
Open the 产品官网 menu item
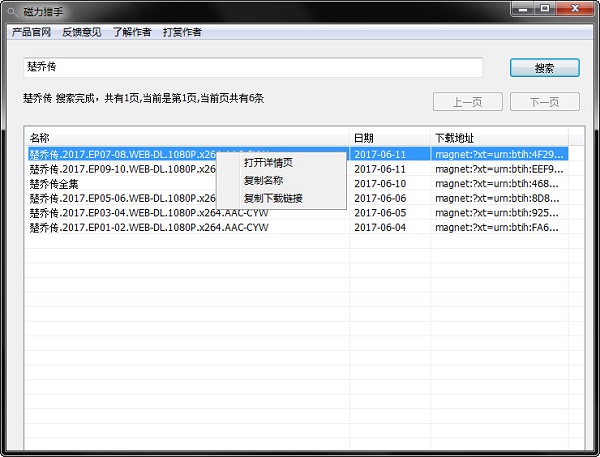tap(31, 32)
